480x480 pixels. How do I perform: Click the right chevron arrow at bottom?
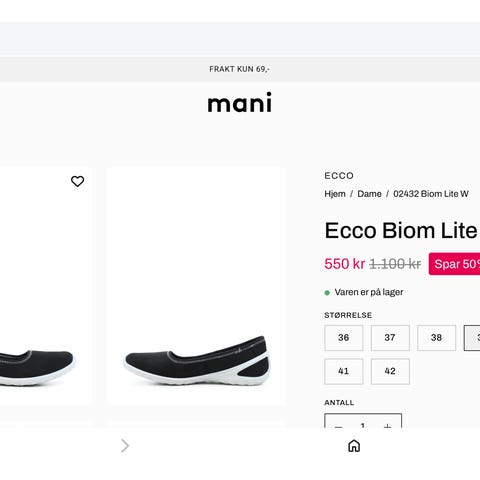[125, 446]
